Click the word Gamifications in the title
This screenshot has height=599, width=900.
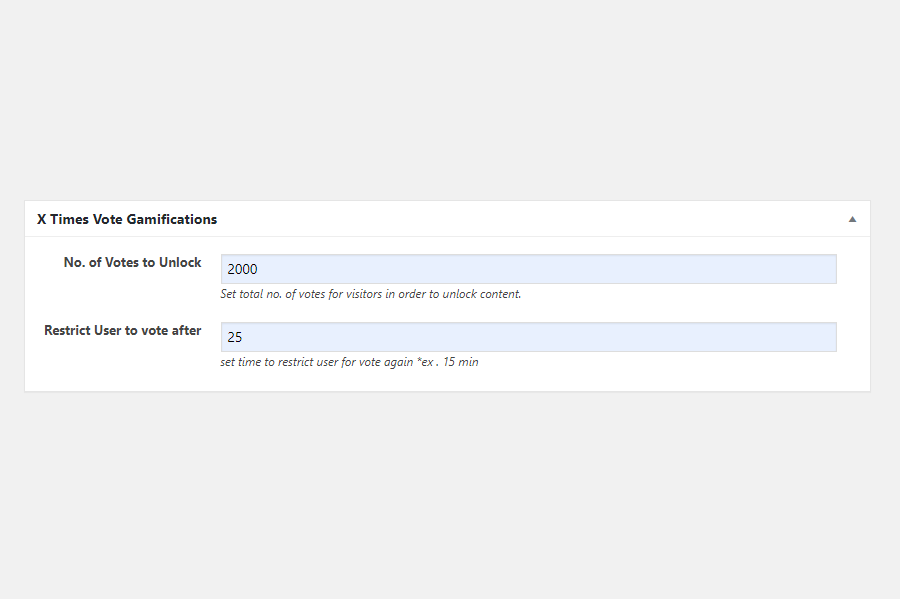[x=172, y=219]
